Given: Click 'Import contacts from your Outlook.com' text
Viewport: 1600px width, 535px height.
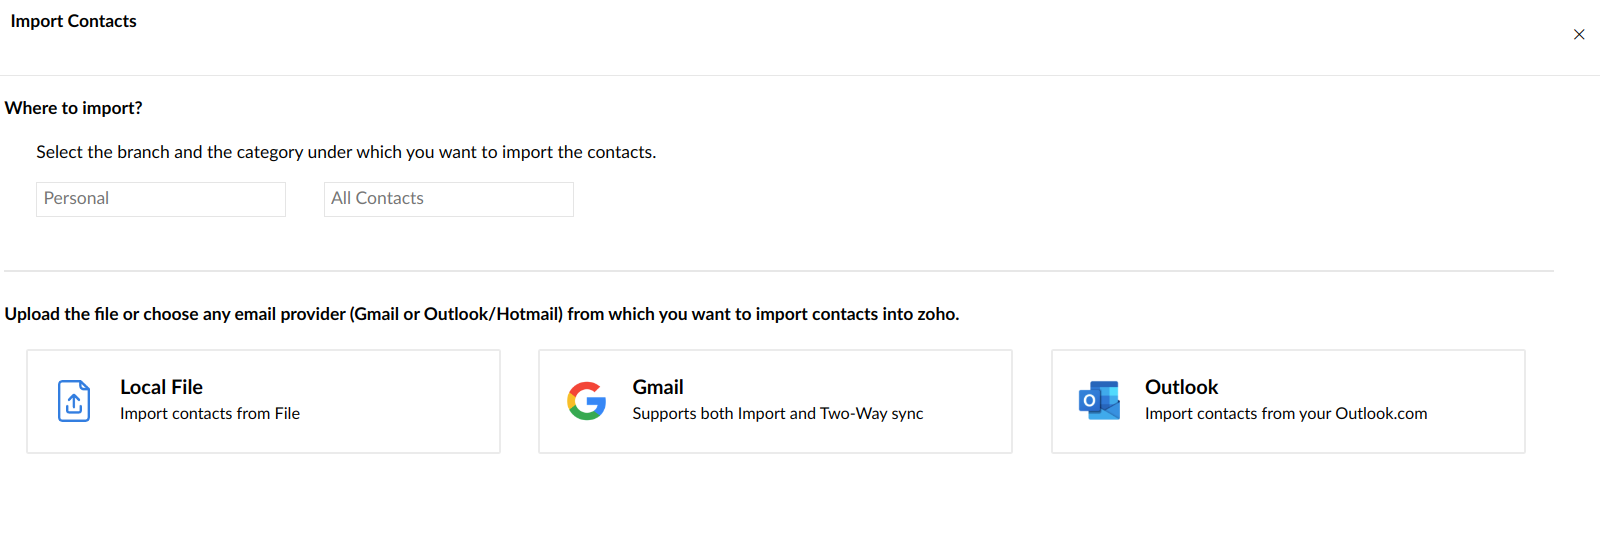Looking at the screenshot, I should [x=1286, y=414].
